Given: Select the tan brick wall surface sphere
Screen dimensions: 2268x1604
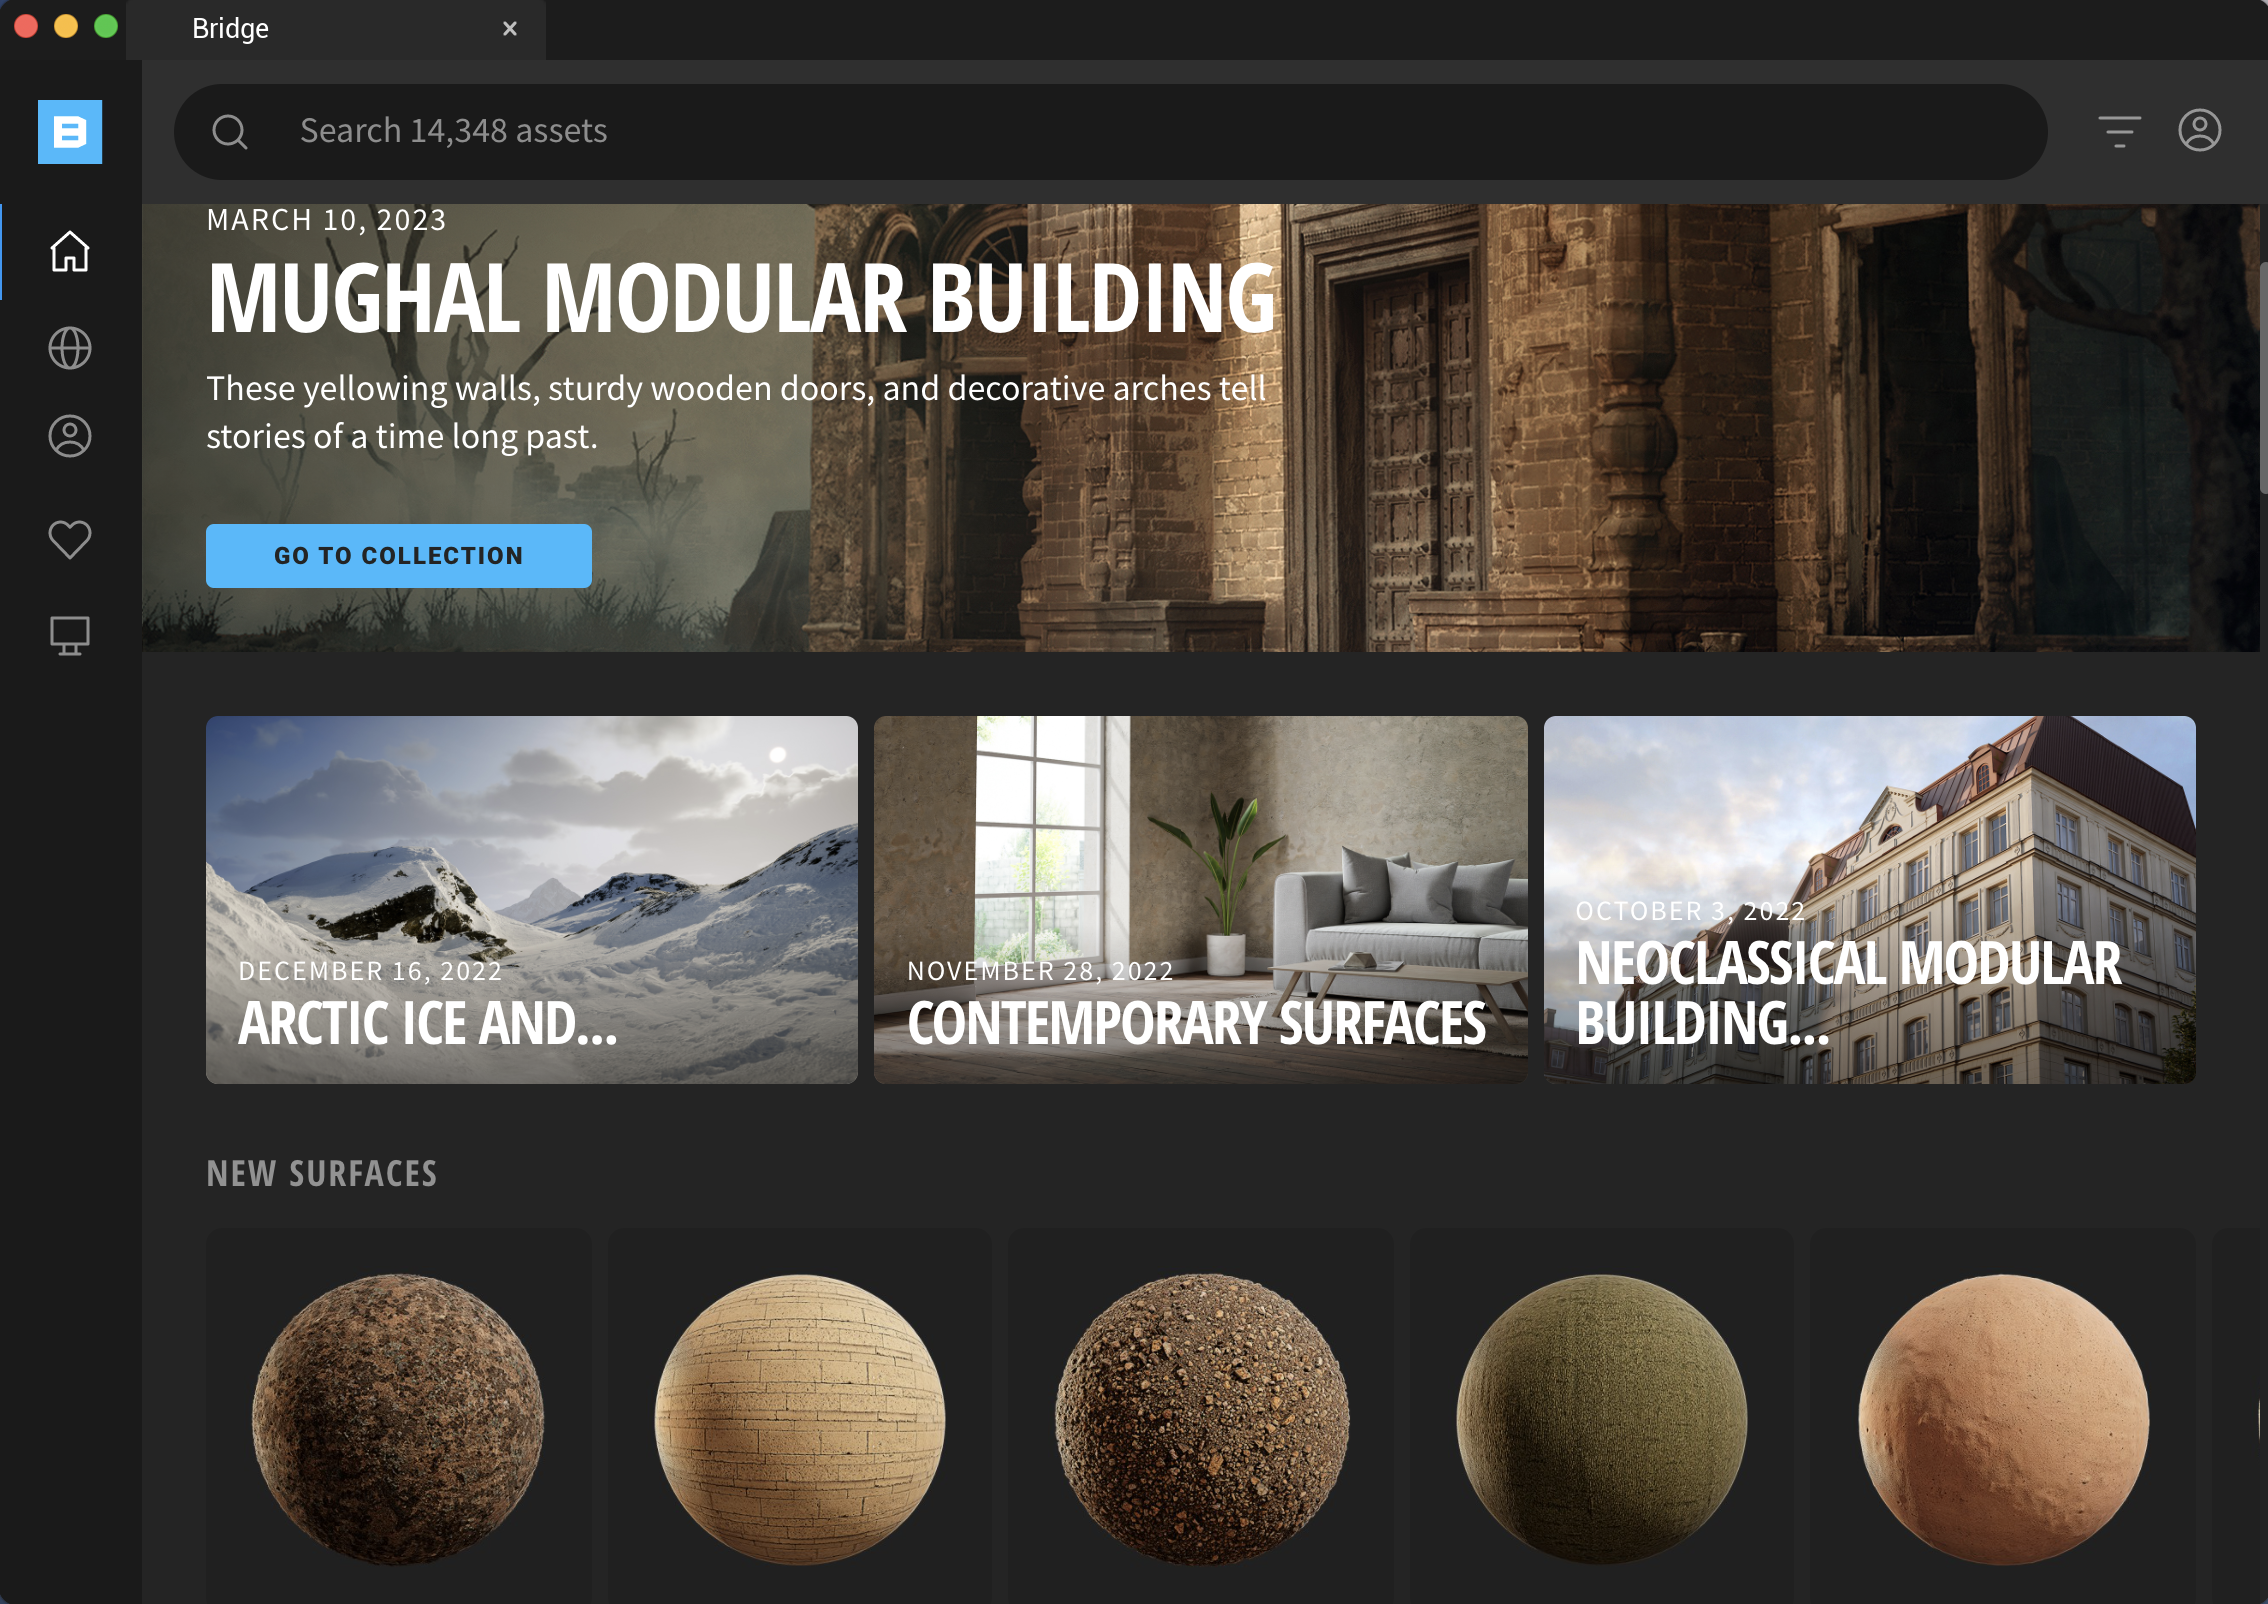Looking at the screenshot, I should pos(799,1418).
